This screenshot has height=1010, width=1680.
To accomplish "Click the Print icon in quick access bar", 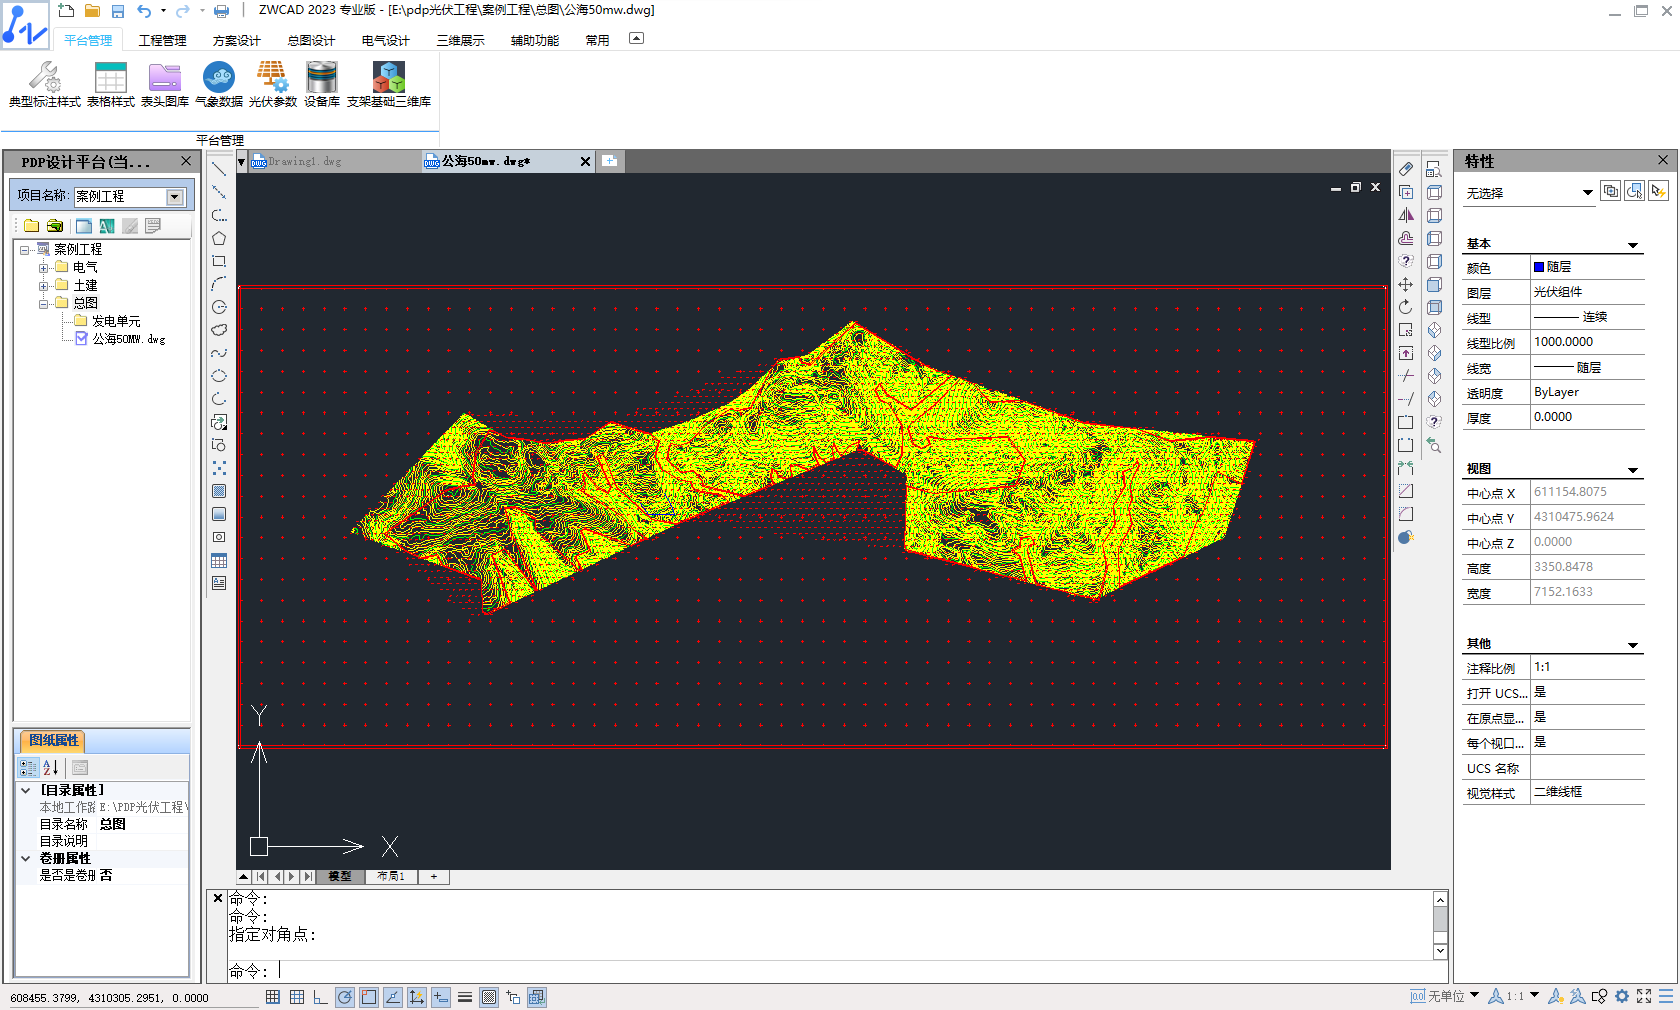I will coord(221,11).
